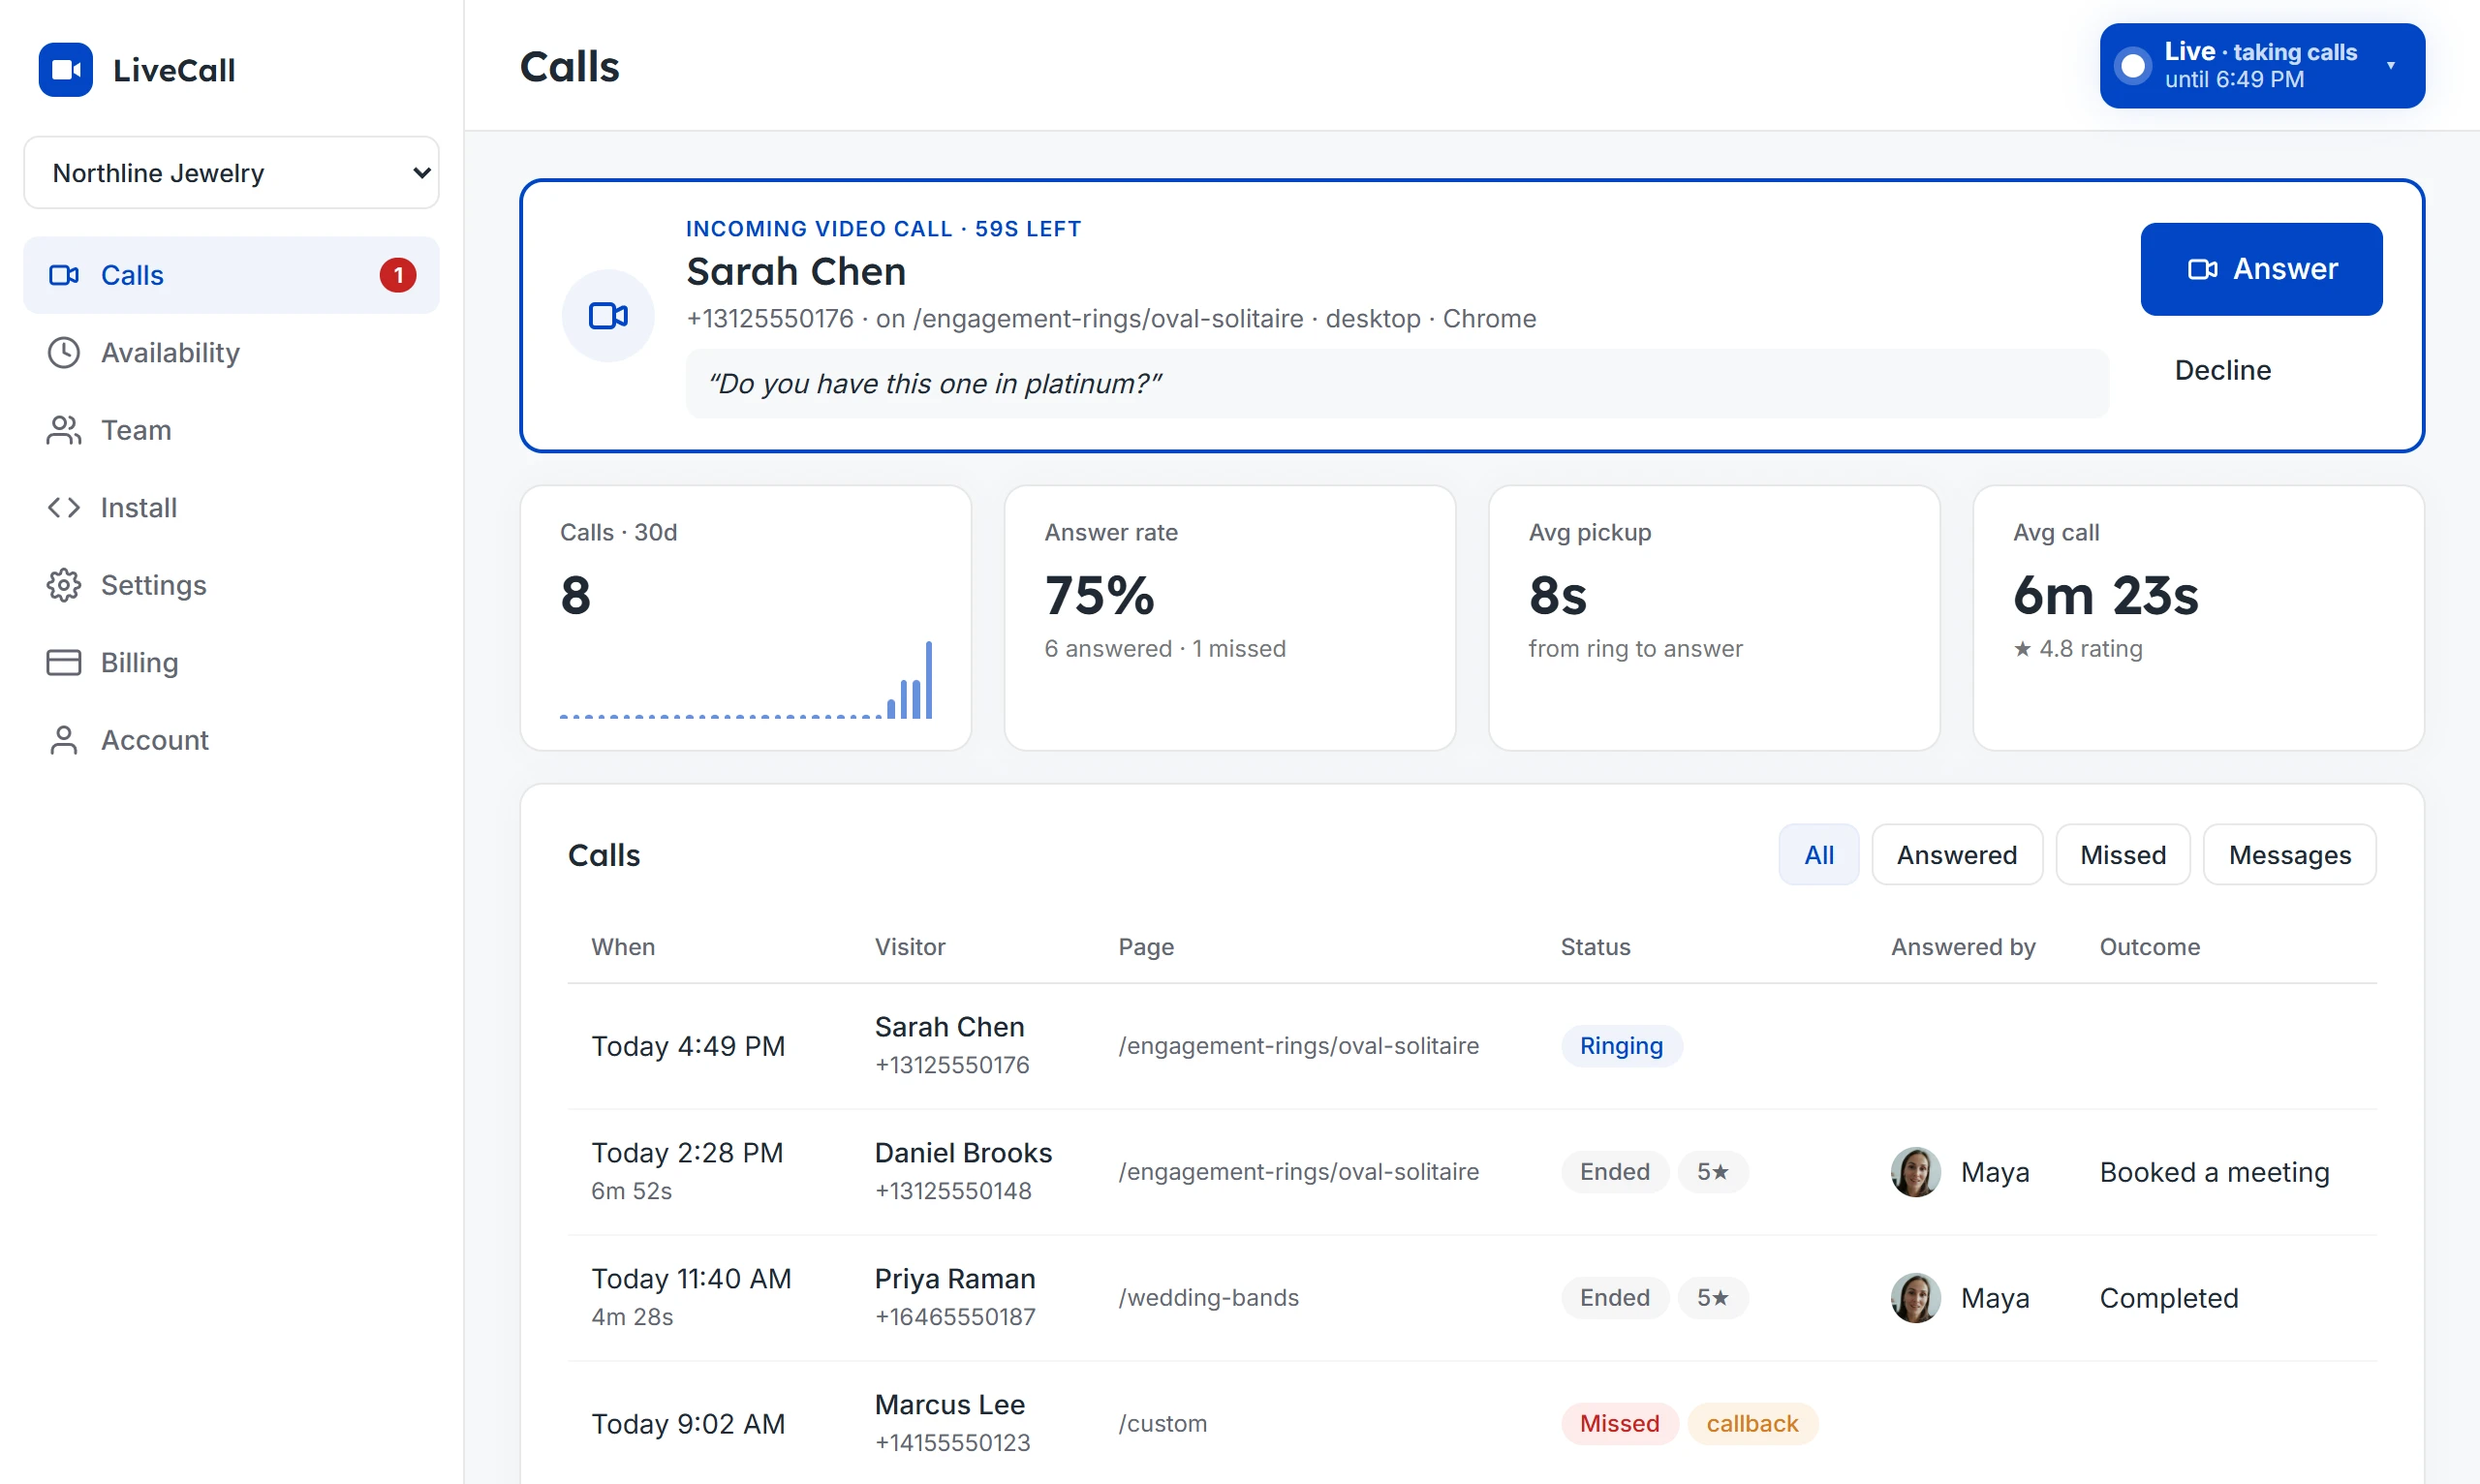This screenshot has height=1484, width=2480.
Task: Open Marcus Lee call record
Action: point(1472,1424)
